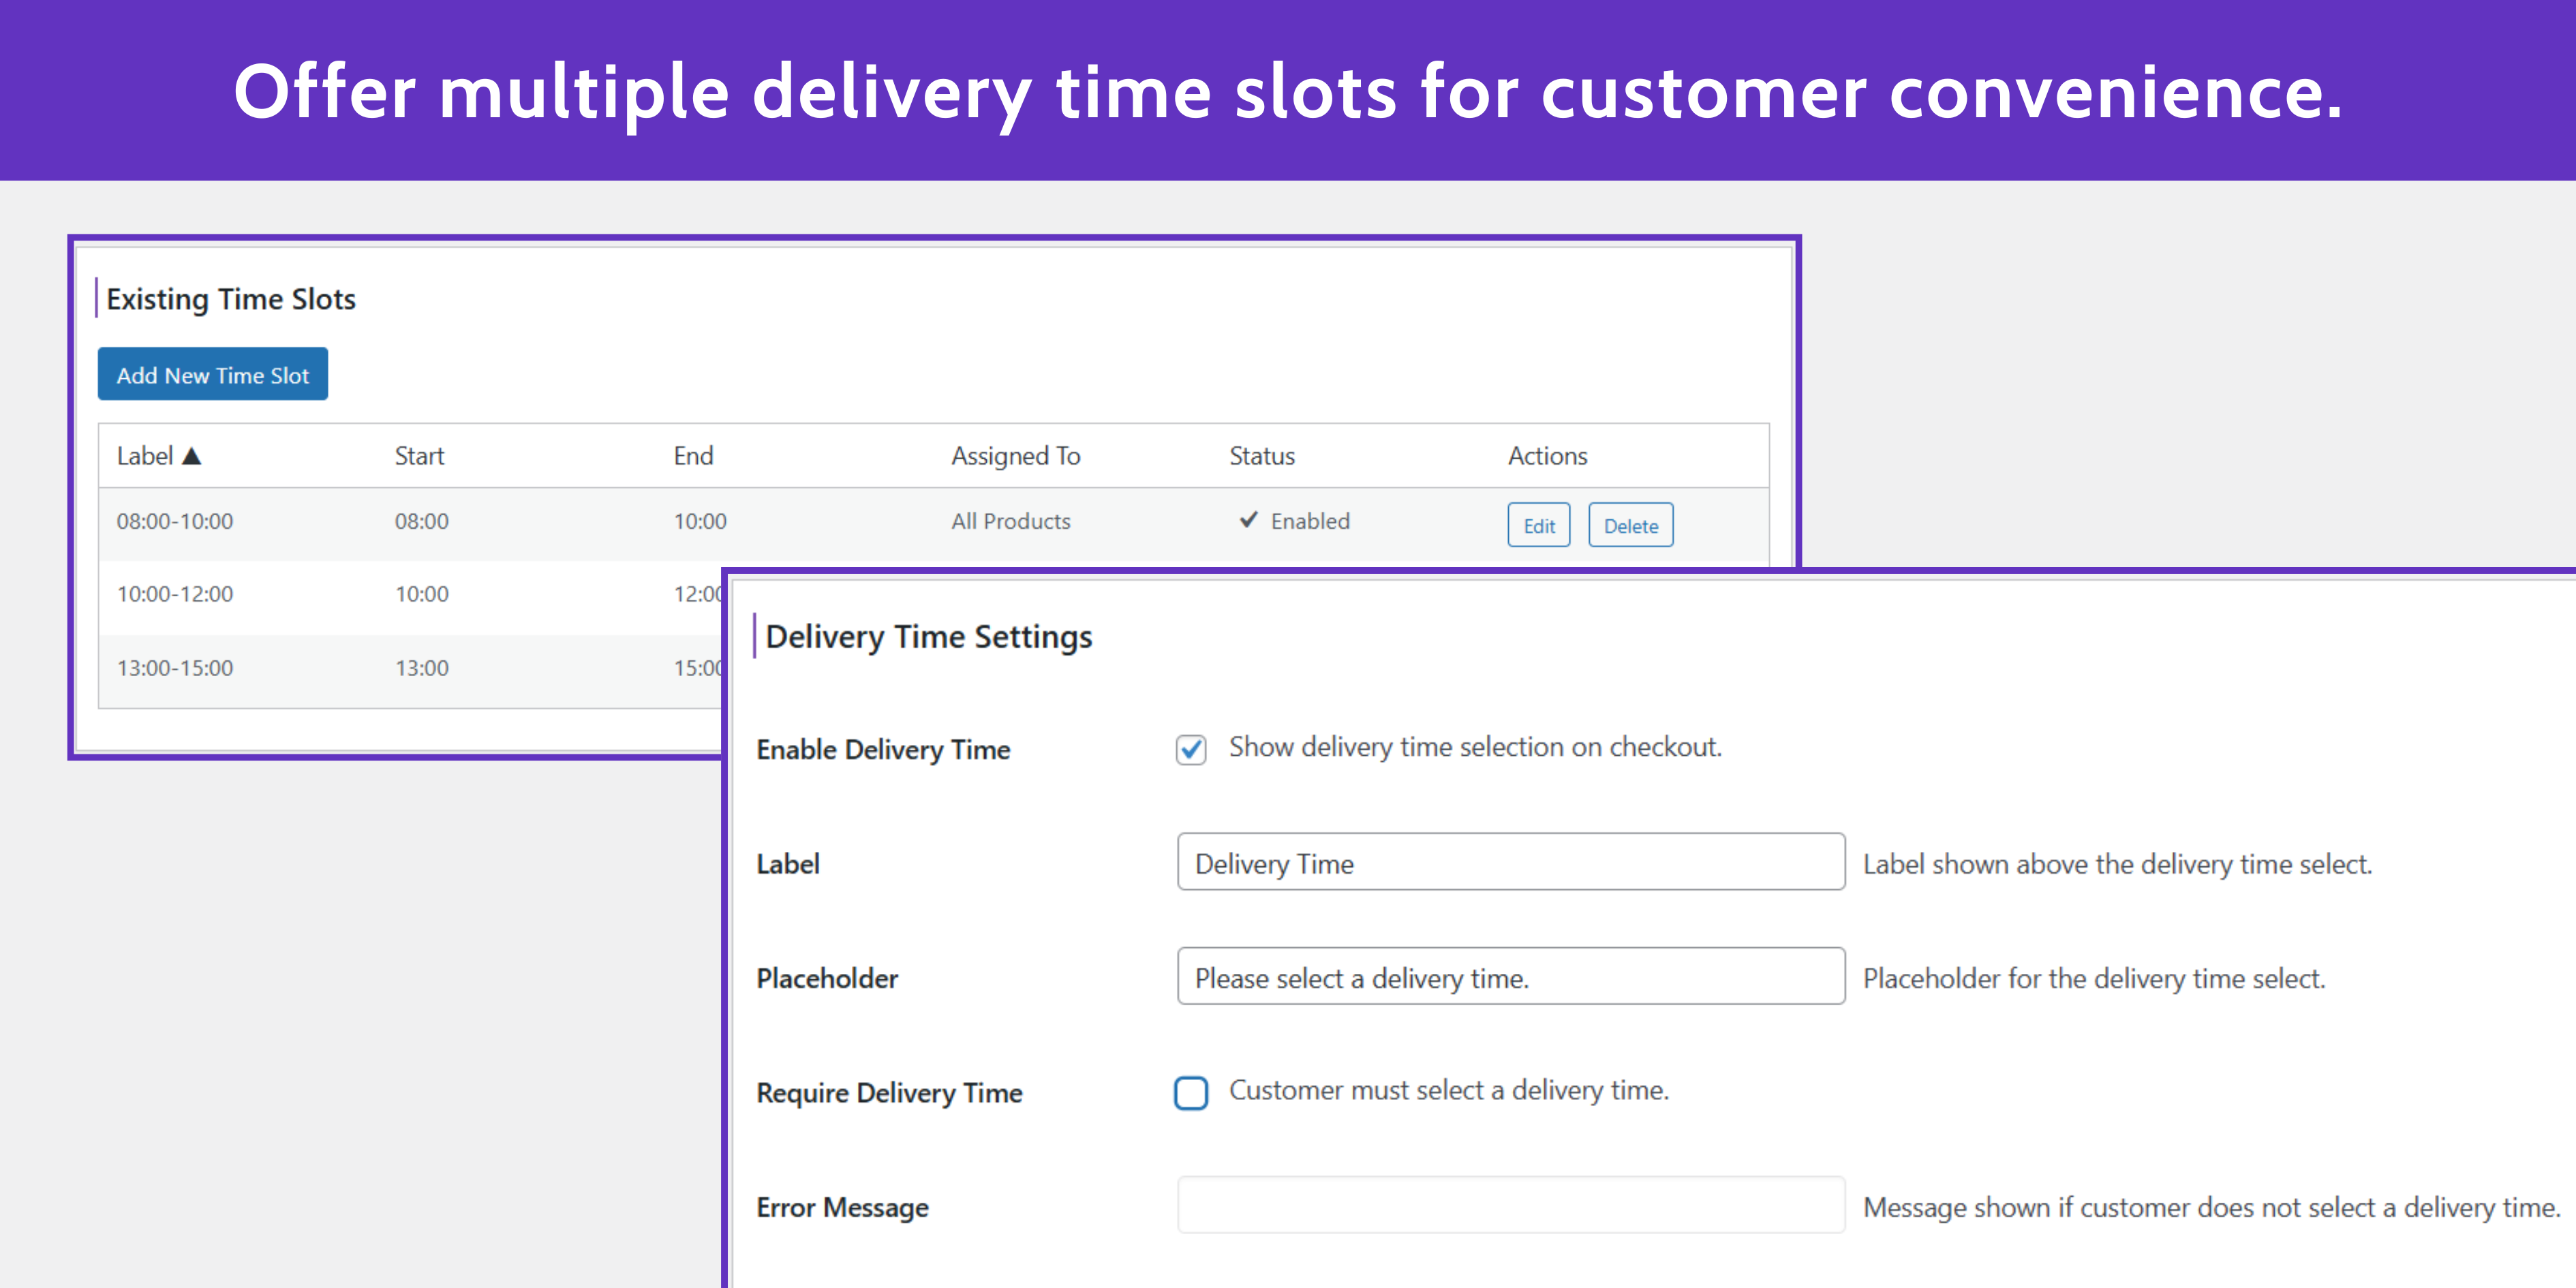Click the Assigned To column header
This screenshot has width=2576, height=1288.
pos(1015,455)
